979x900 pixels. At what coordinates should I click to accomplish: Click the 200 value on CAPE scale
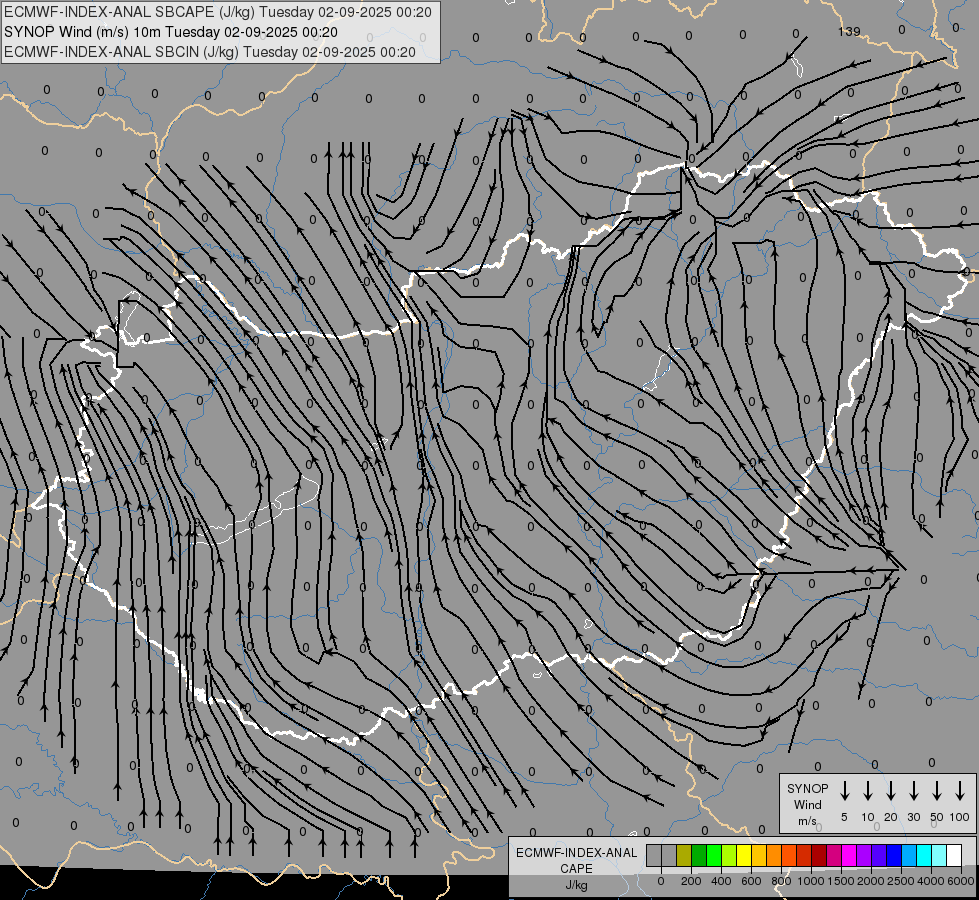691,881
